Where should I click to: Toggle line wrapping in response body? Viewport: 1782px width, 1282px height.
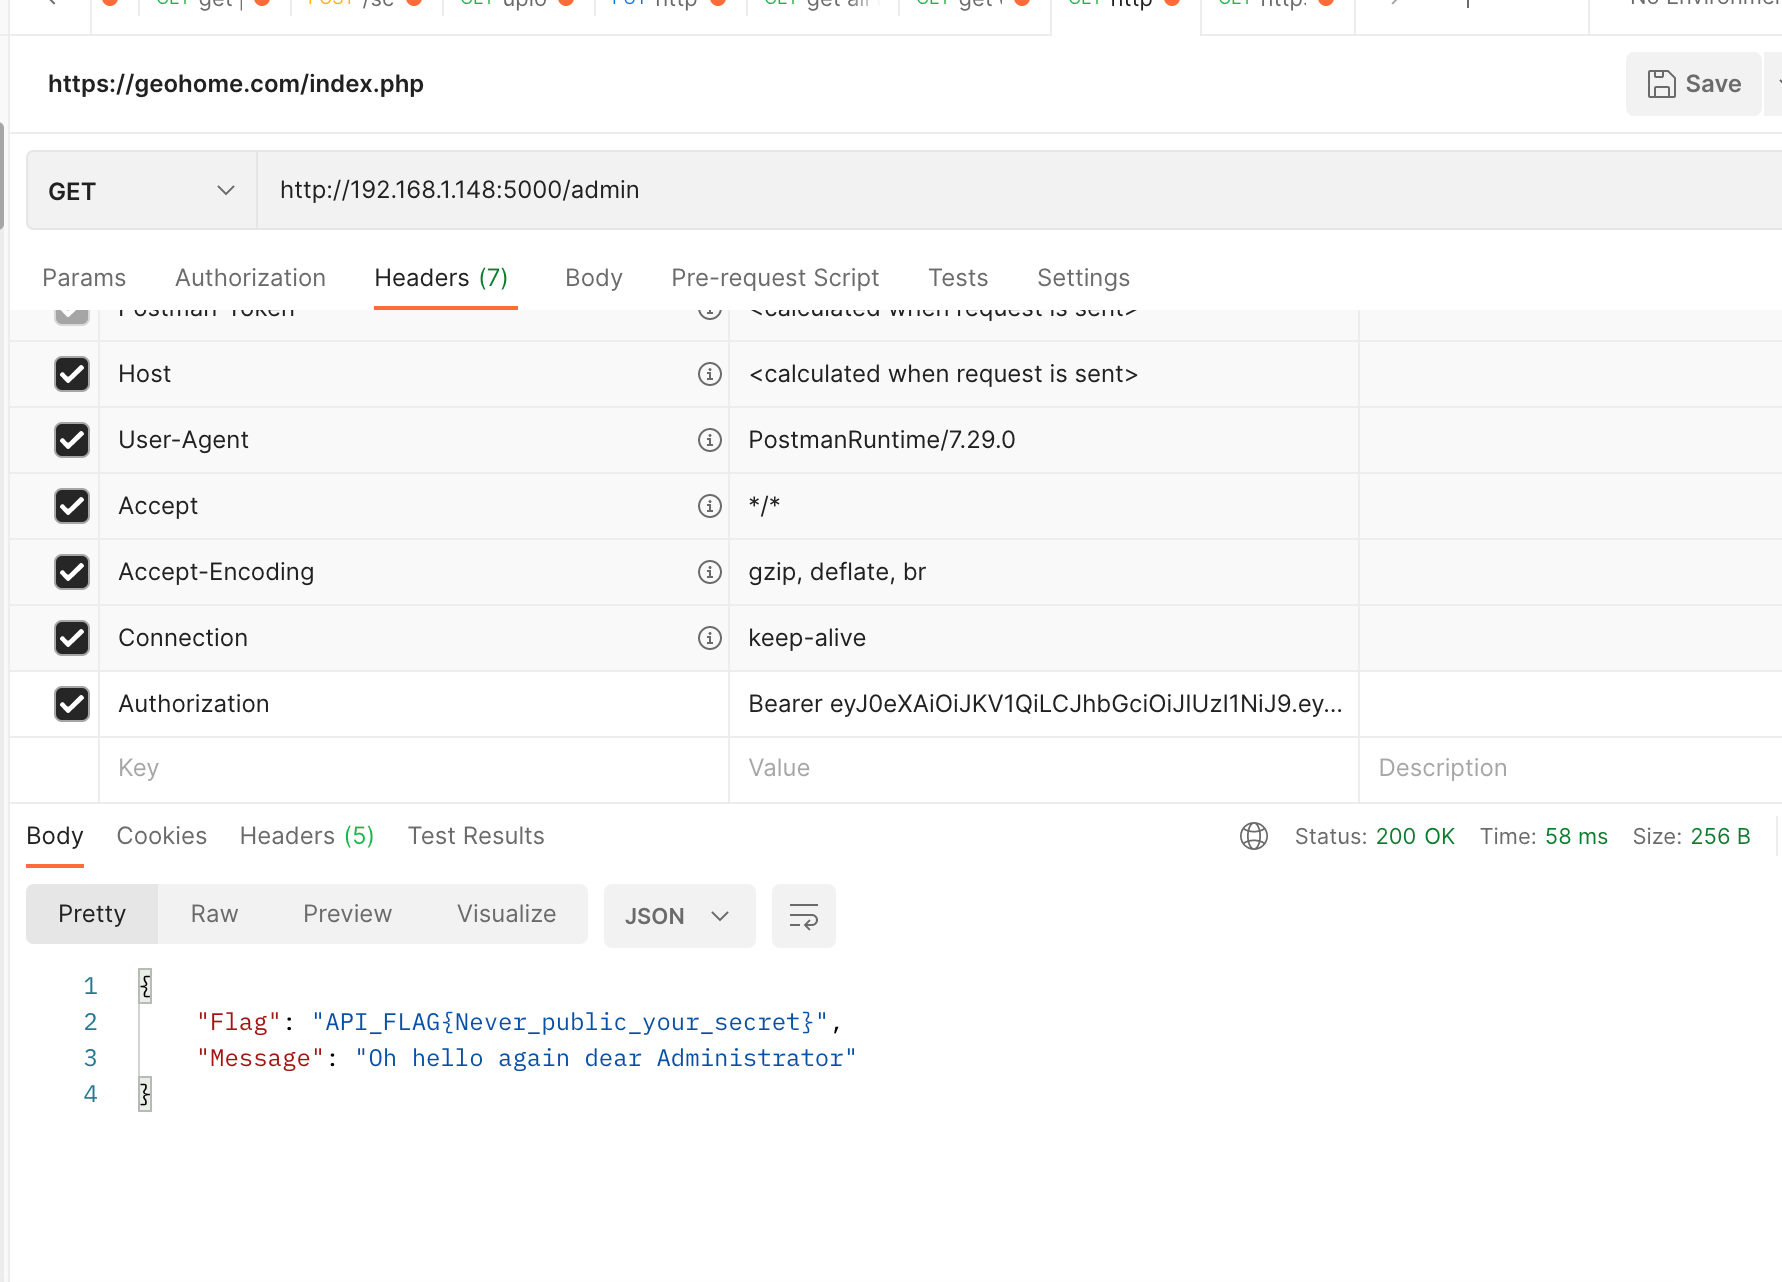coord(803,915)
